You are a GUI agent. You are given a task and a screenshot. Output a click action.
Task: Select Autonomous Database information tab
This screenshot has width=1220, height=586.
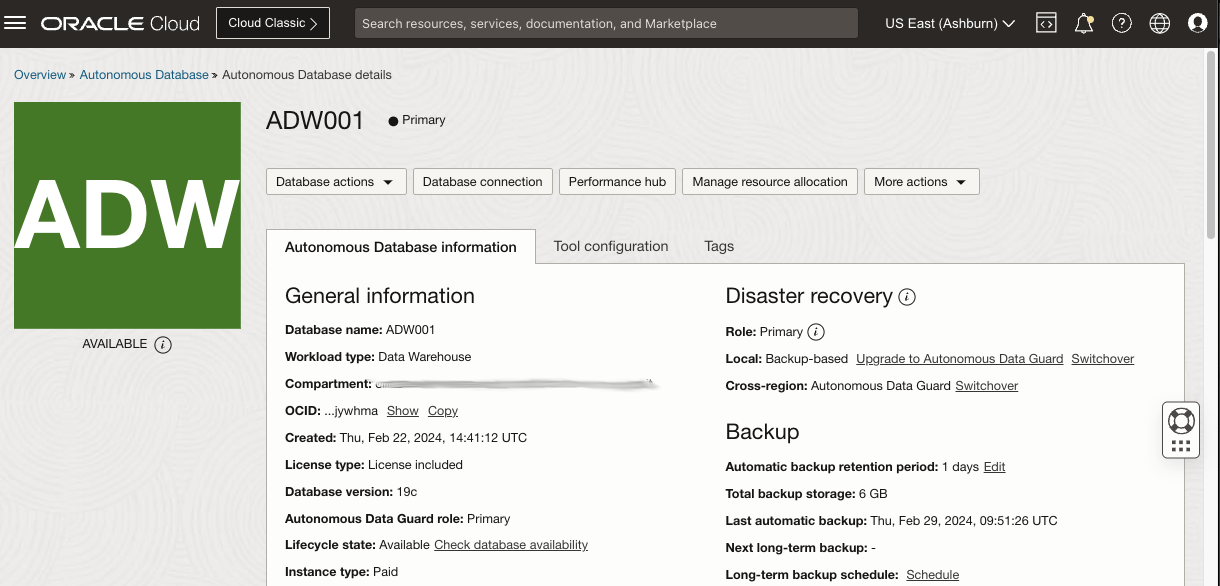click(401, 247)
